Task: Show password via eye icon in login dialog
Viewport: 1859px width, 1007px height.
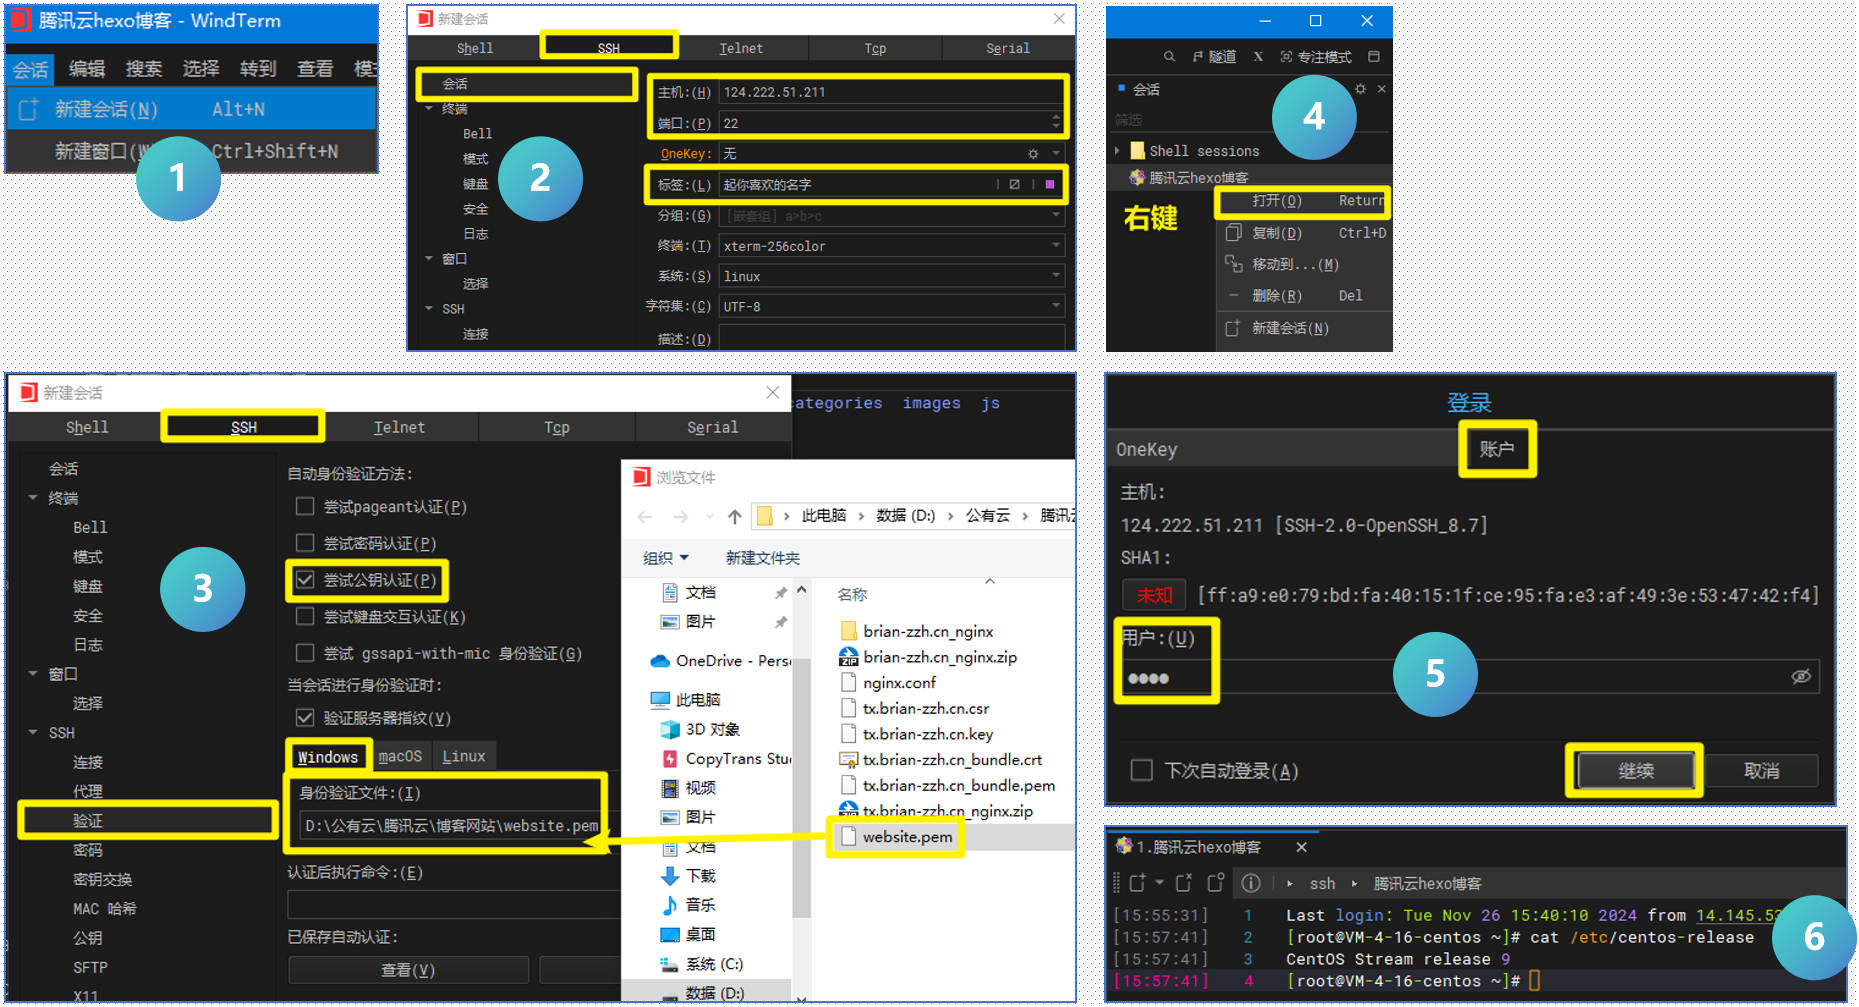Action: (x=1800, y=677)
